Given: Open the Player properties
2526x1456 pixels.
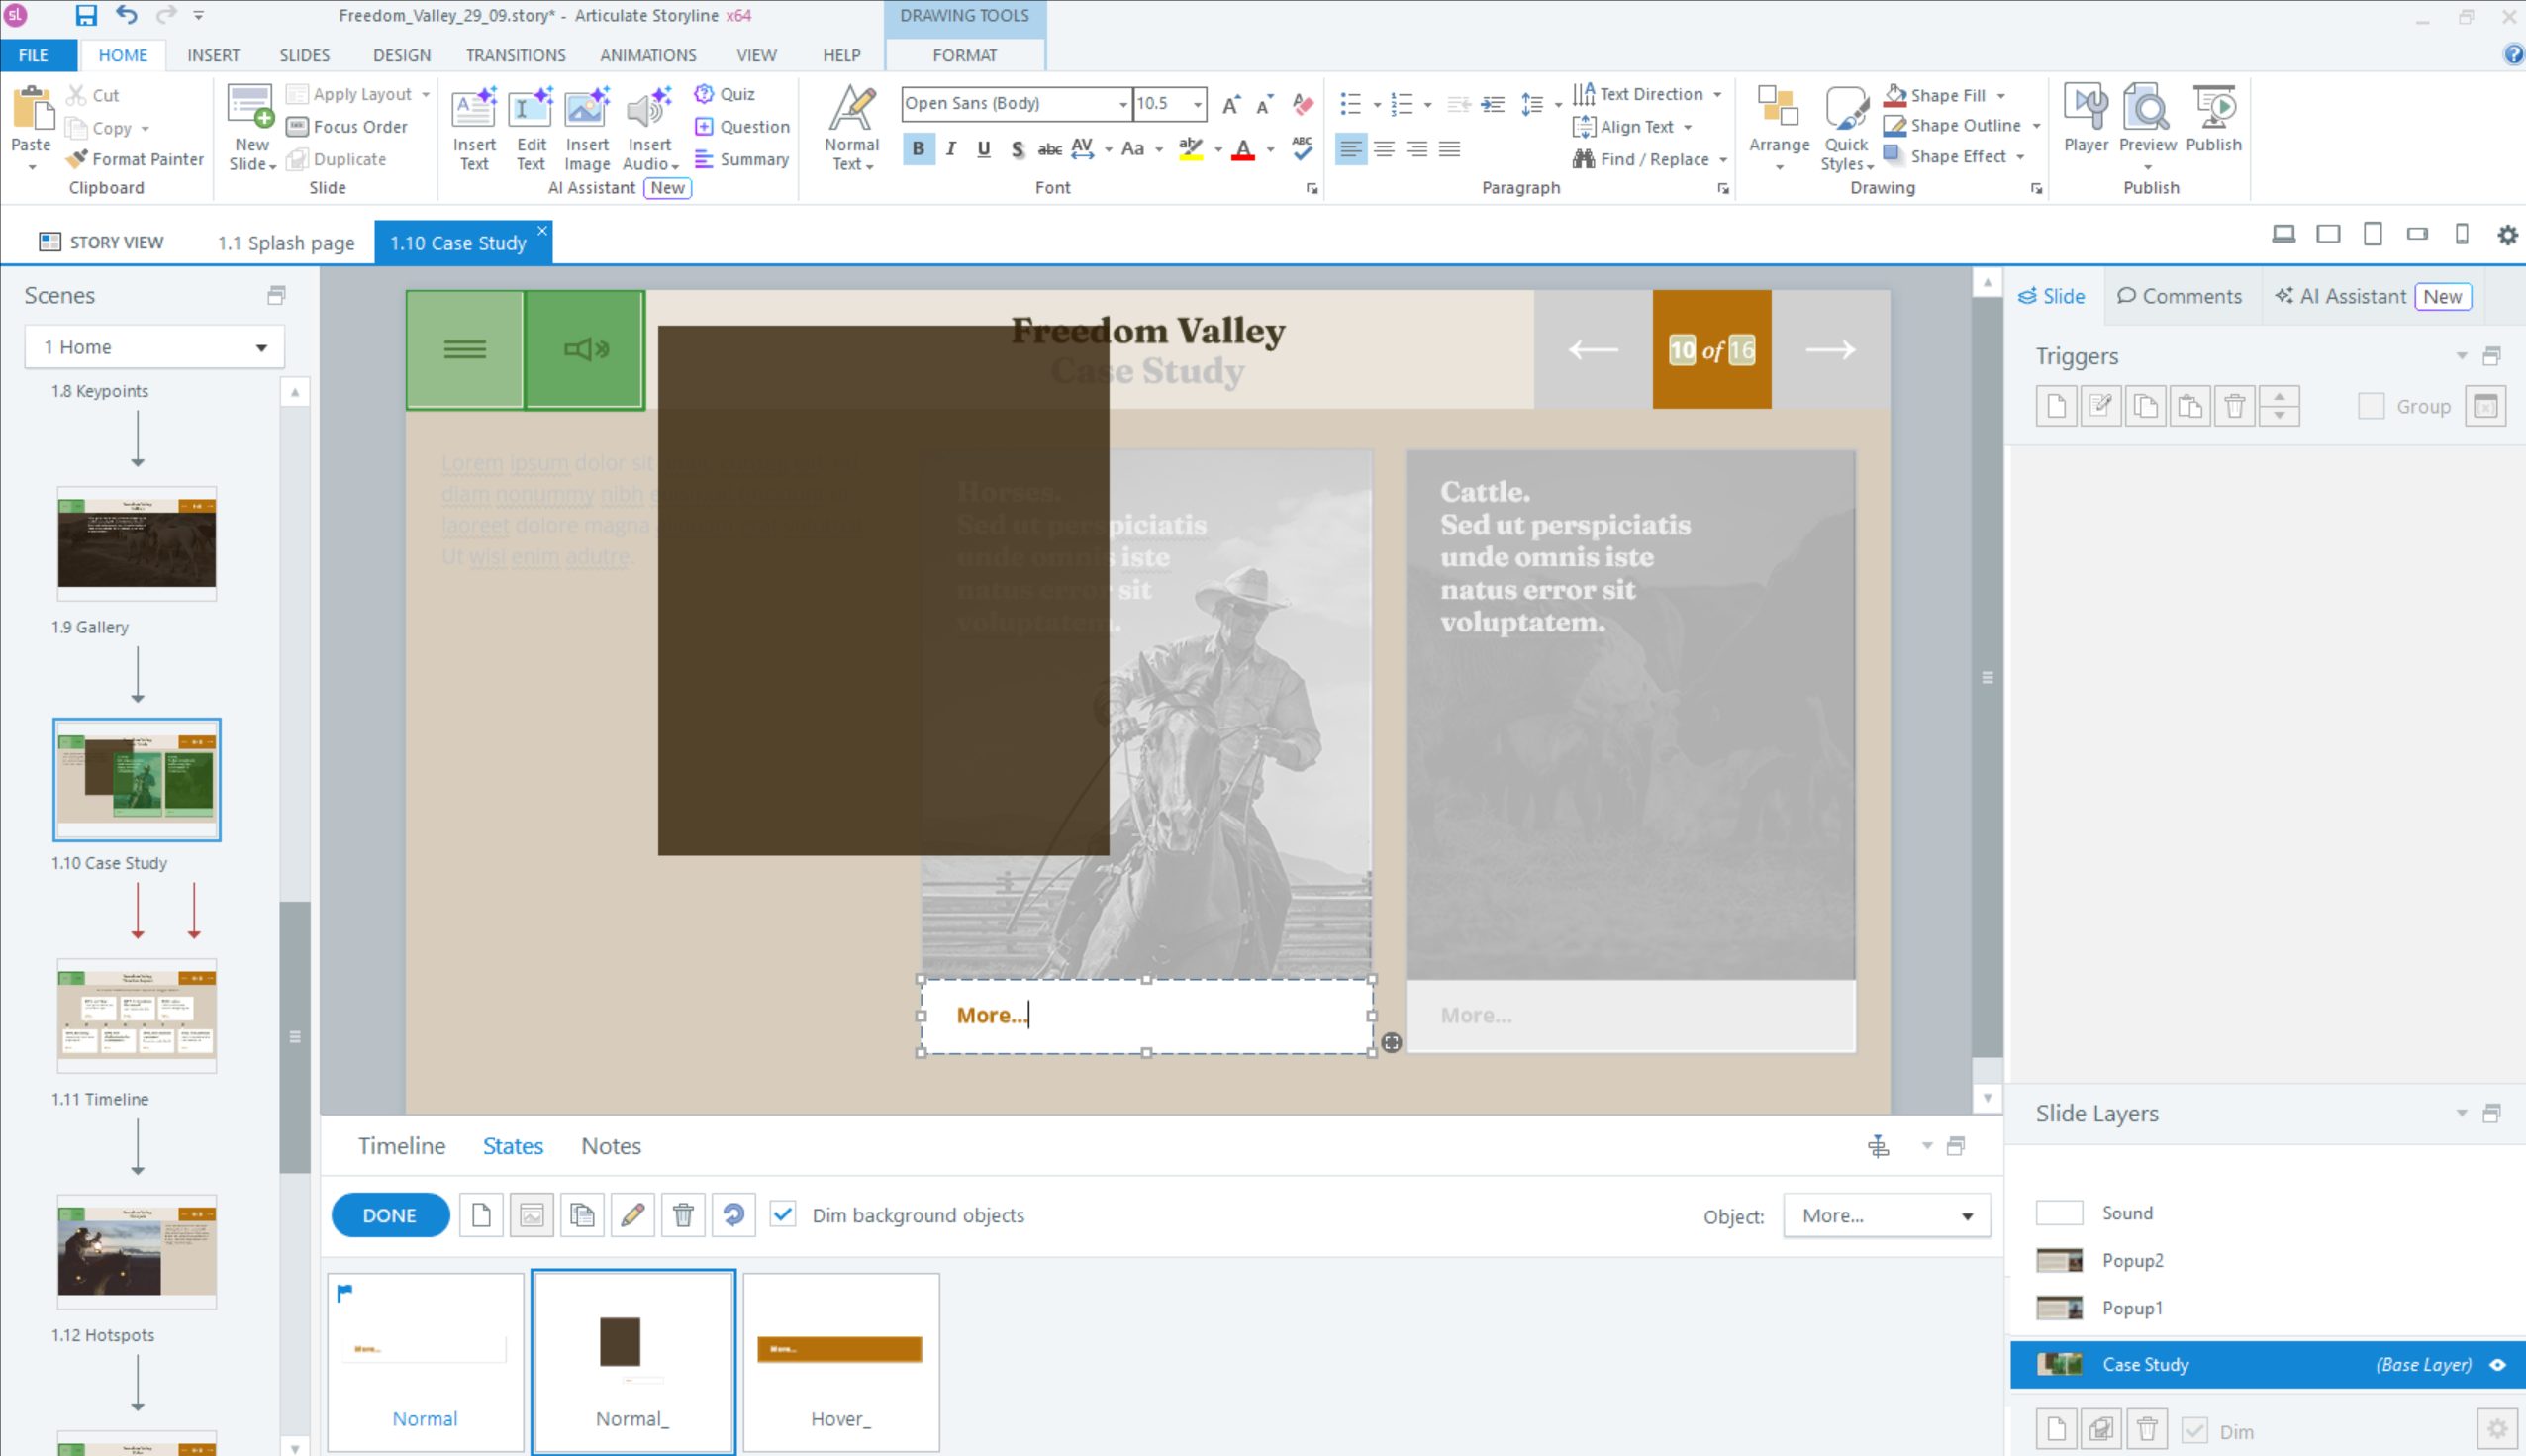Looking at the screenshot, I should pyautogui.click(x=2086, y=119).
